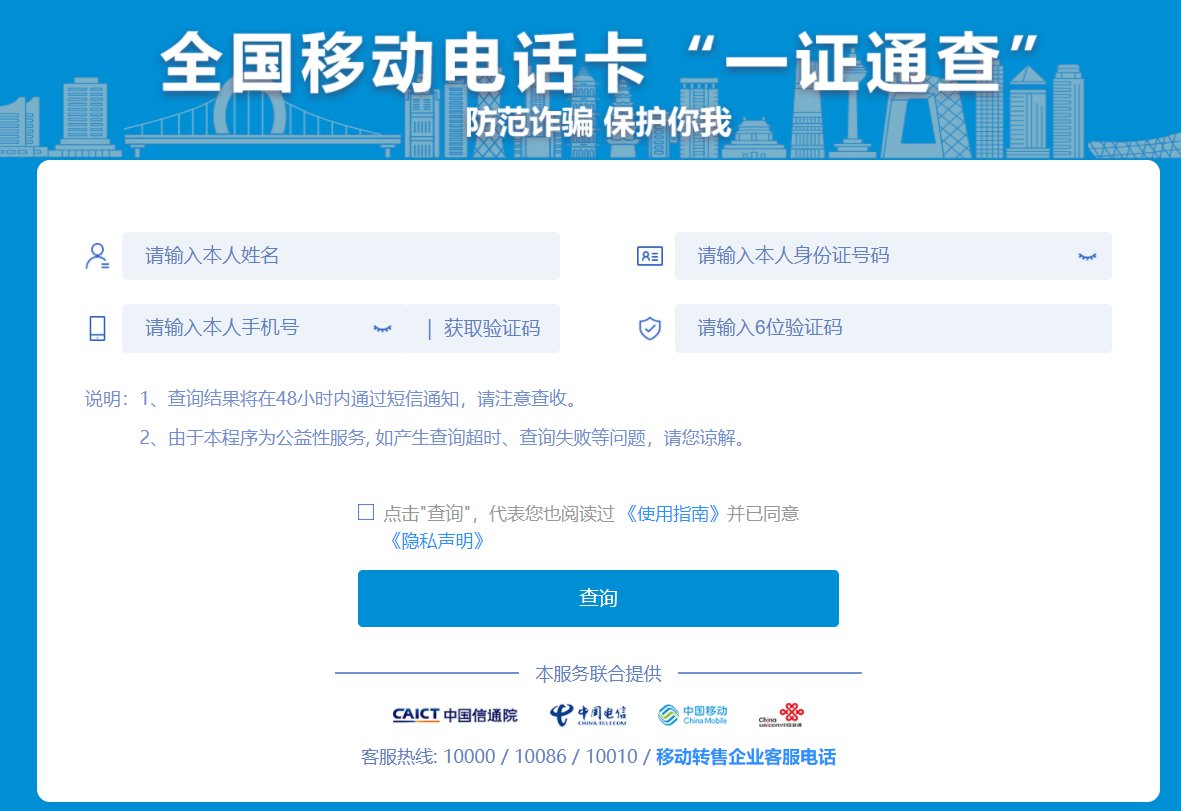Screen dimensions: 1181x811
Task: Open the 《使用指南》 link
Action: (672, 514)
